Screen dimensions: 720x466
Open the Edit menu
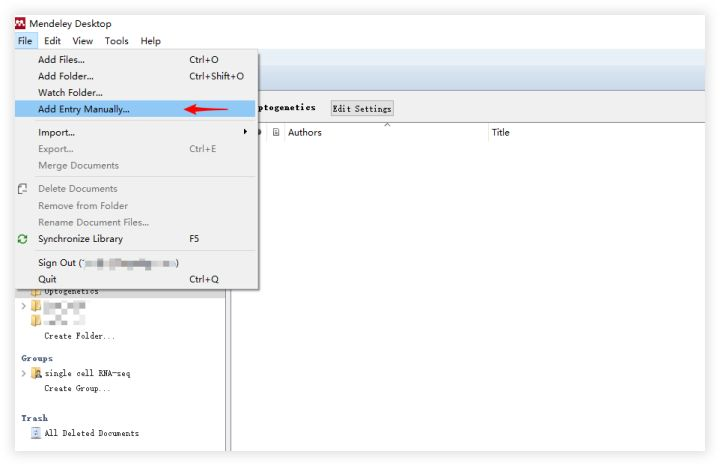pyautogui.click(x=52, y=41)
